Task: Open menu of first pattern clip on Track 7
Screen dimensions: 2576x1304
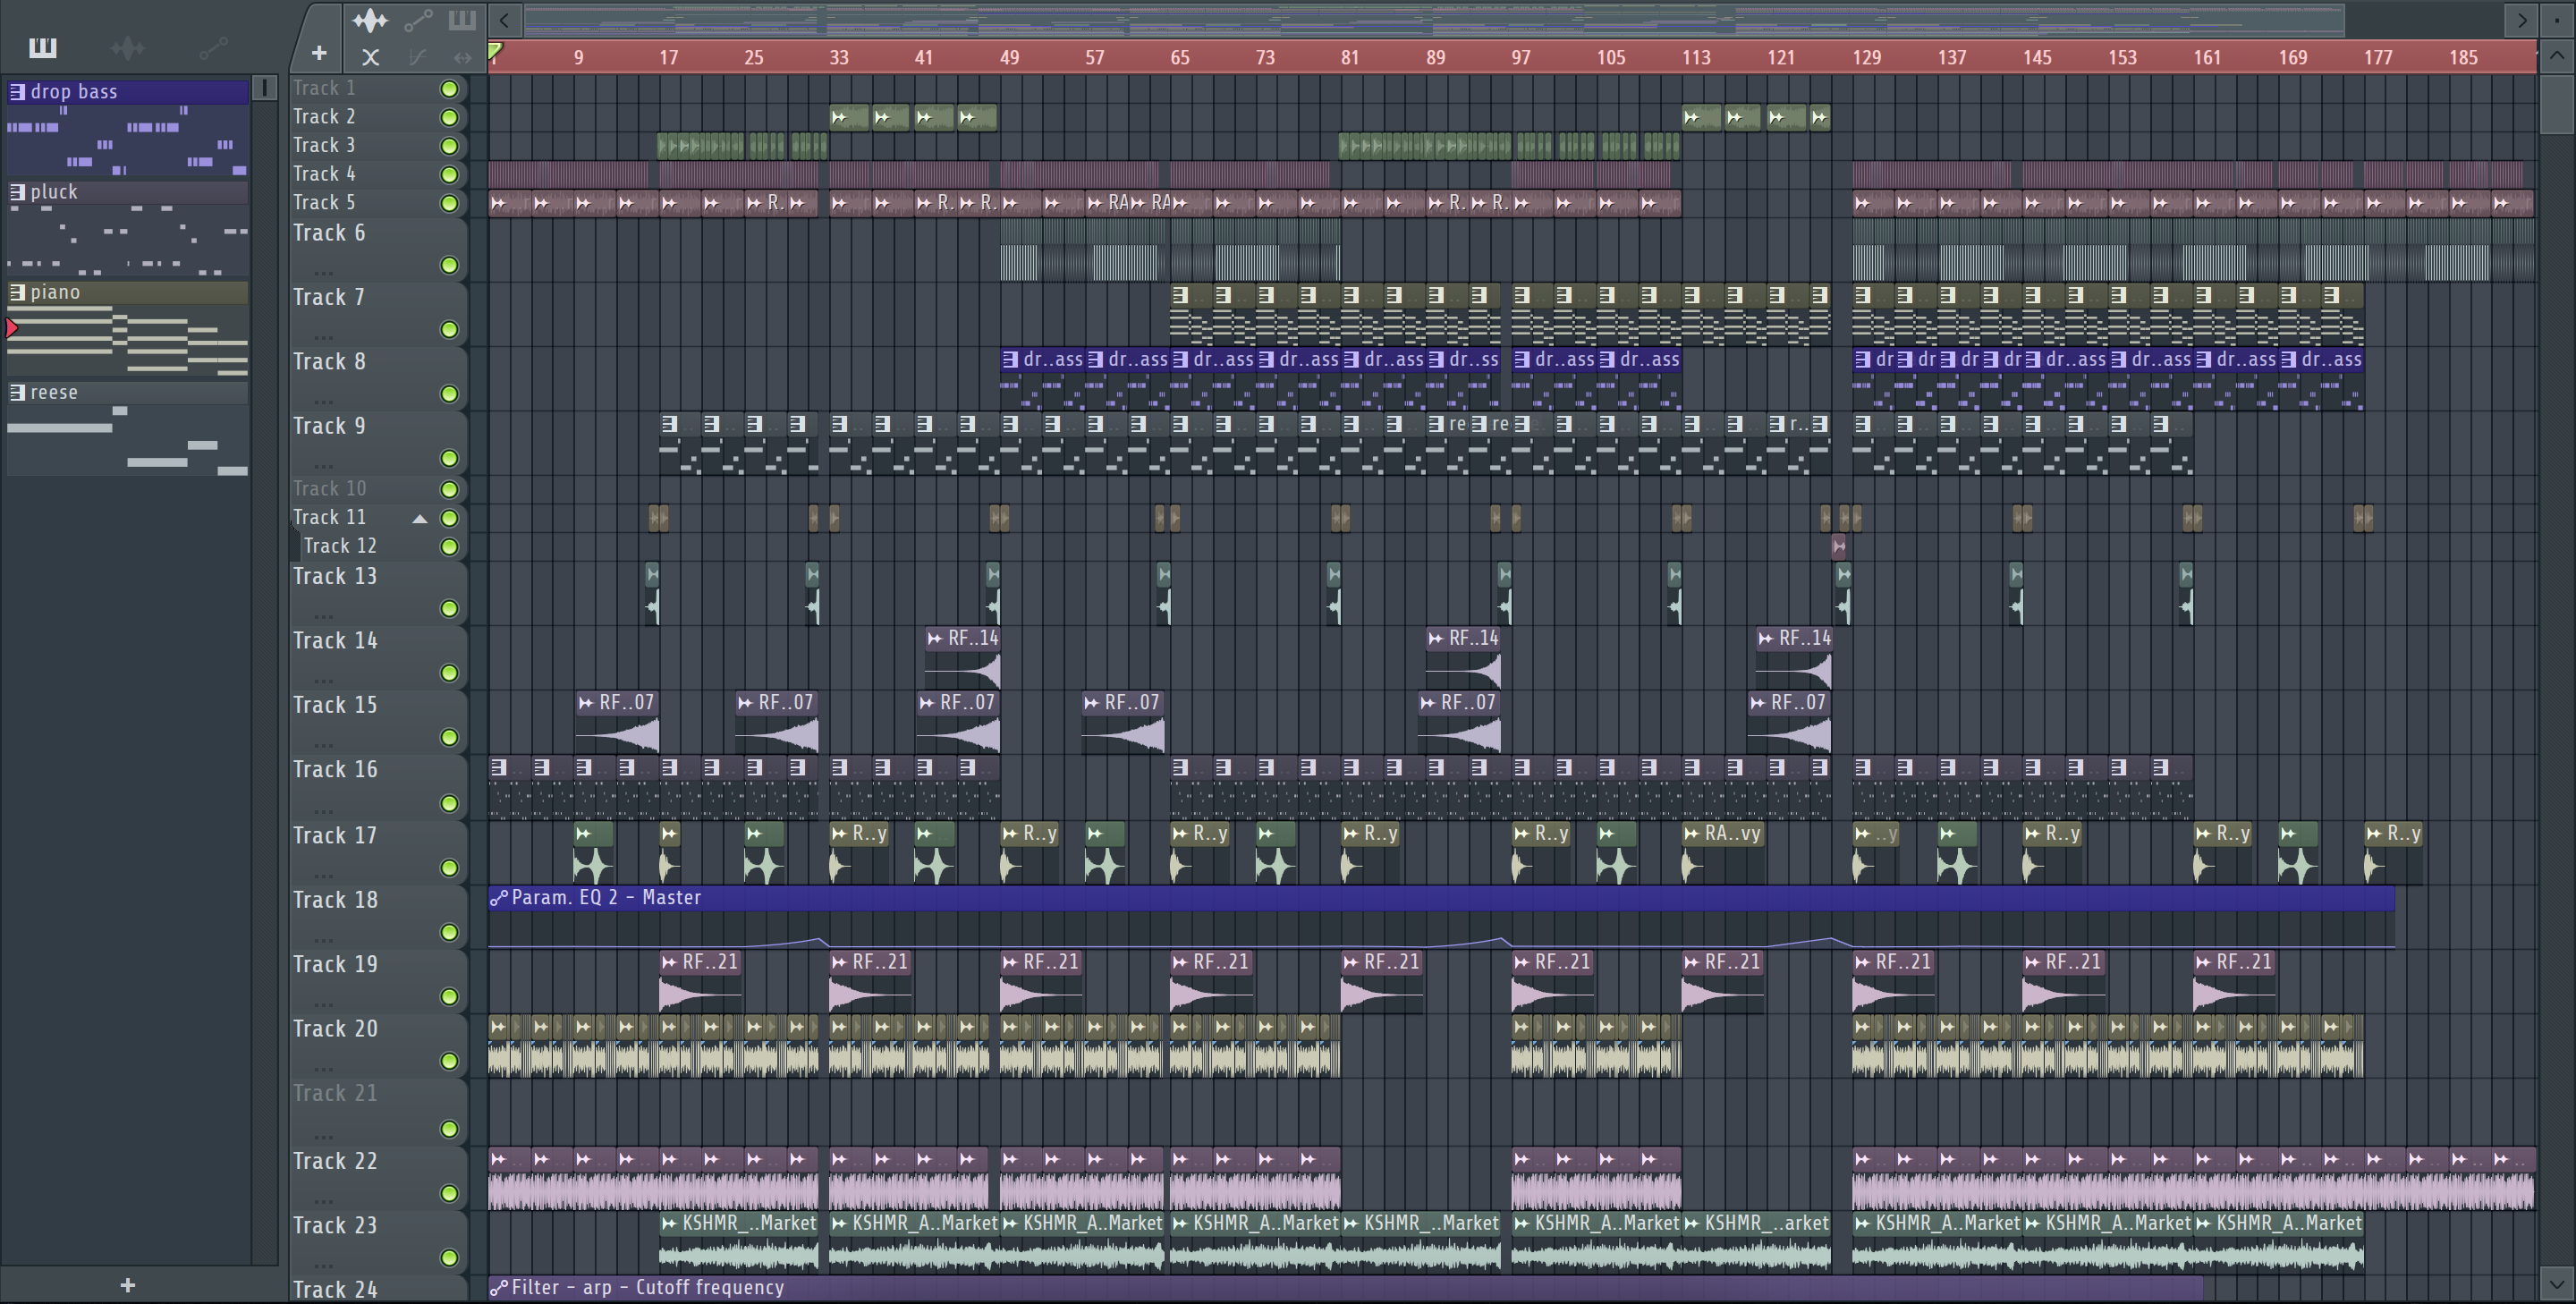Action: point(1180,295)
